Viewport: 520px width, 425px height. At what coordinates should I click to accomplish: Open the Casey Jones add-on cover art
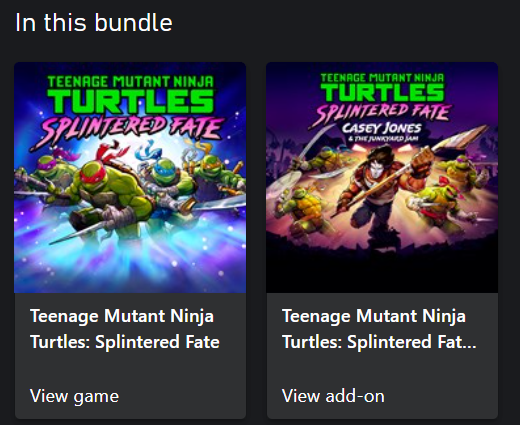coord(382,177)
